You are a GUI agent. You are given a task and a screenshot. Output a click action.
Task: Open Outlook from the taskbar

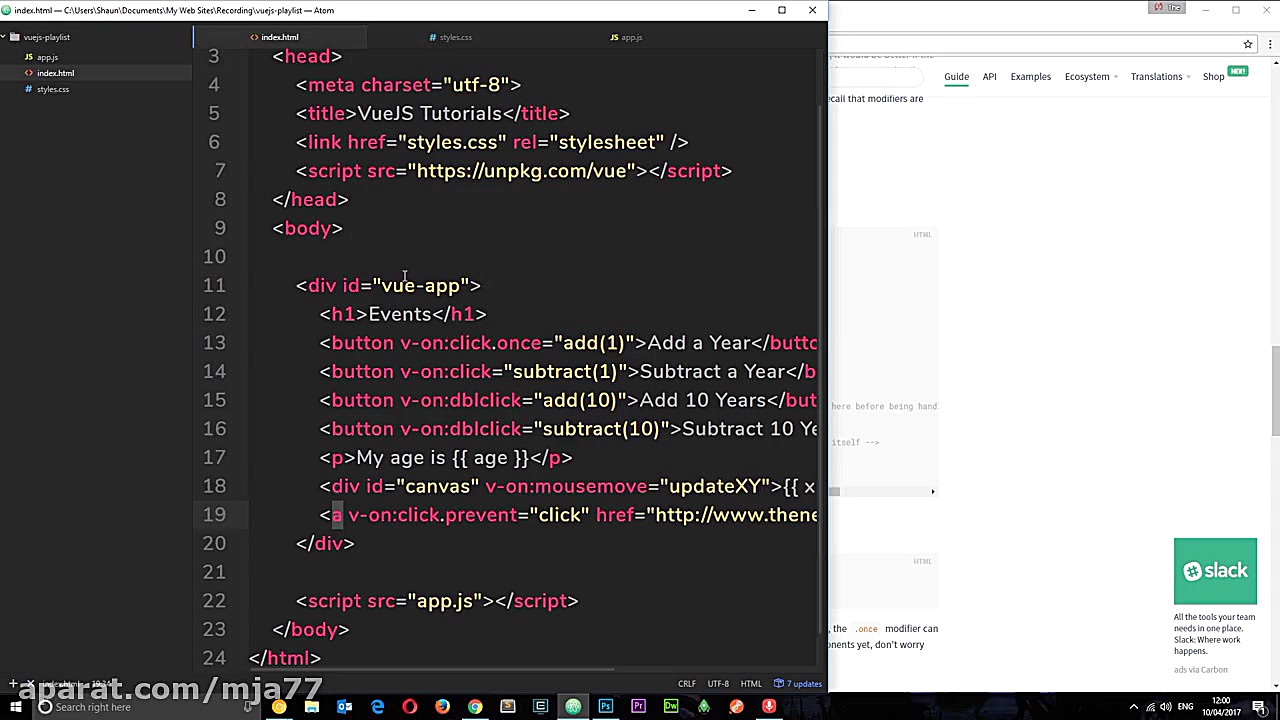[344, 707]
